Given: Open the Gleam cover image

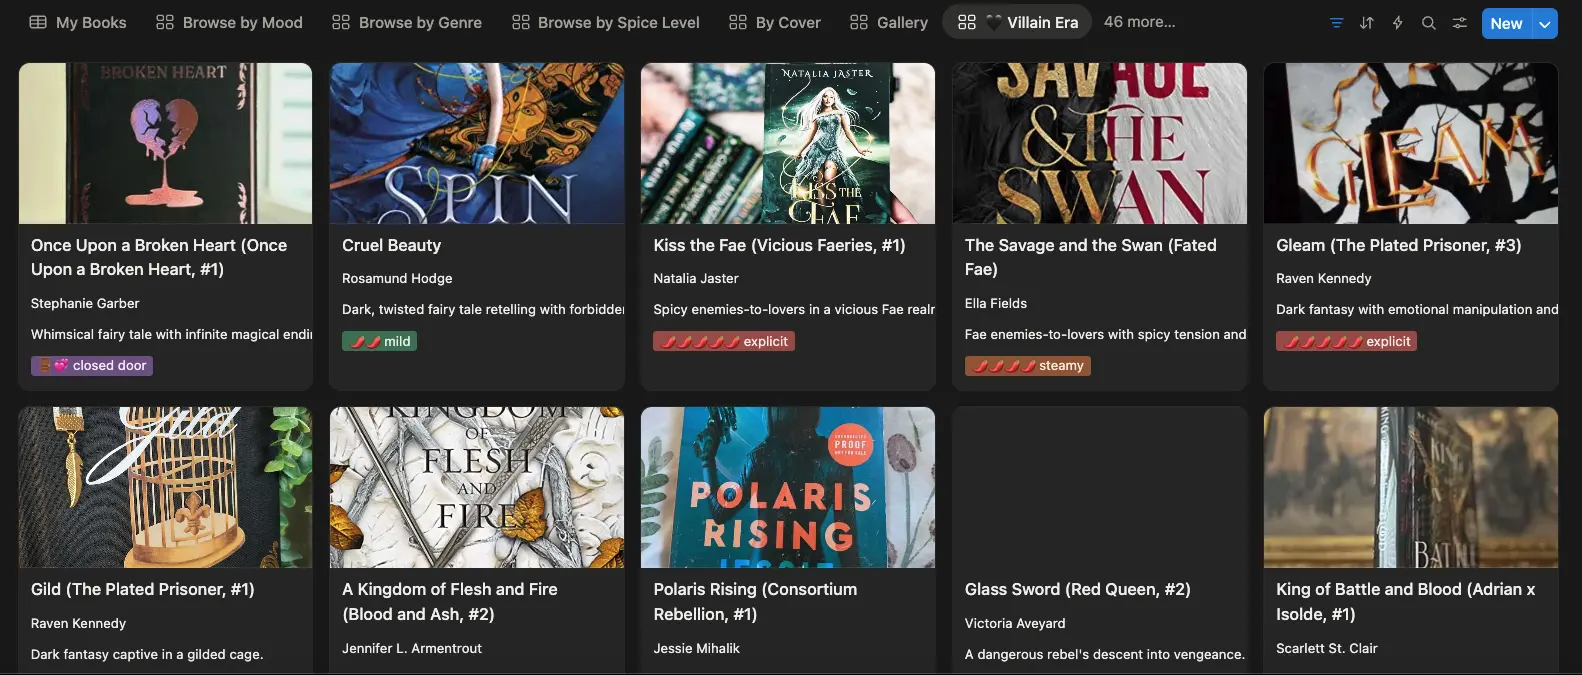Looking at the screenshot, I should (x=1411, y=143).
